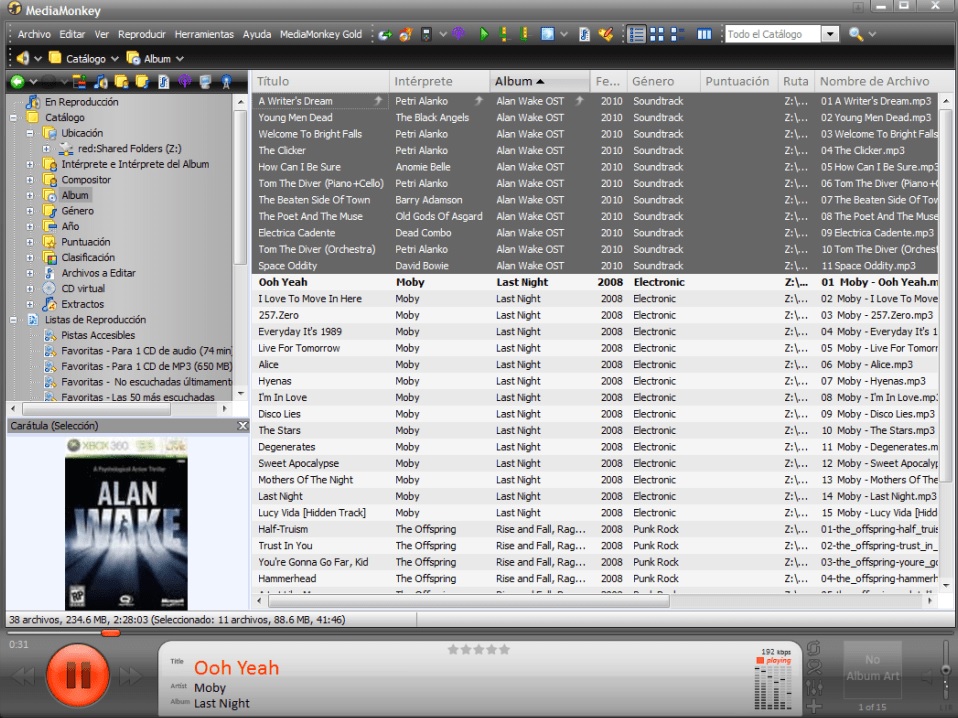The width and height of the screenshot is (958, 718).
Task: Sort by the Puntuación column header
Action: tap(737, 81)
